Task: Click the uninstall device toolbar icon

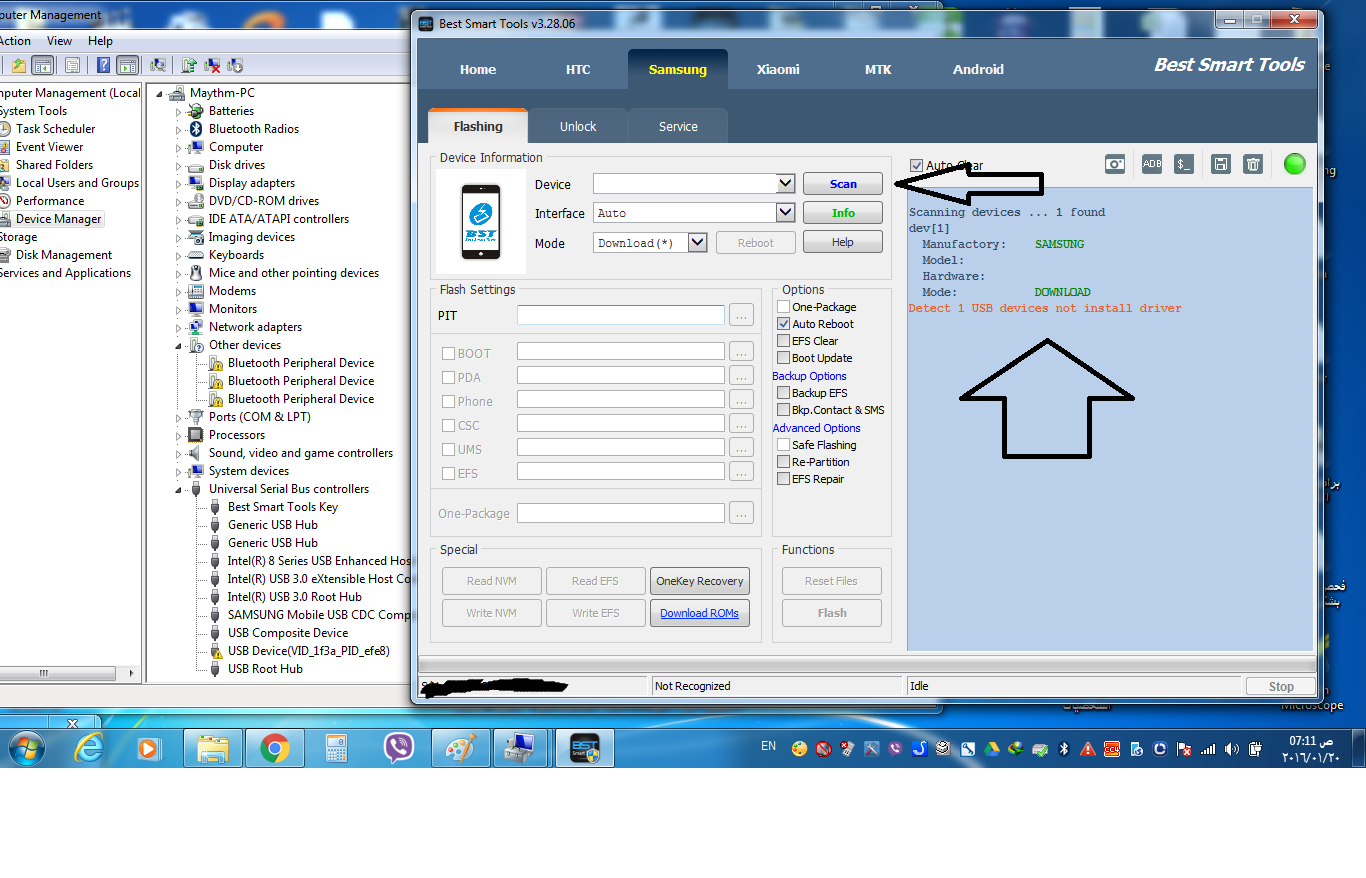Action: (x=213, y=65)
